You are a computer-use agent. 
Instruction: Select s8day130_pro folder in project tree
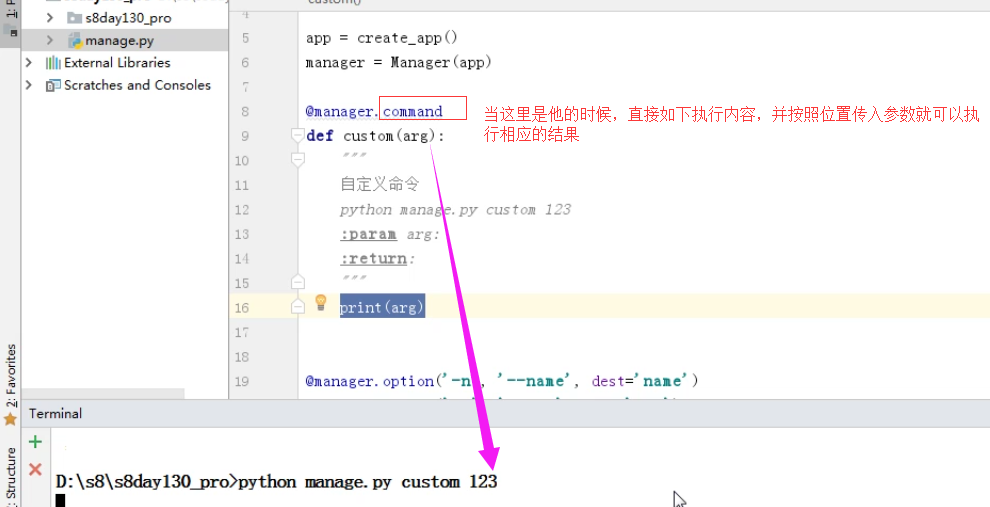coord(128,18)
